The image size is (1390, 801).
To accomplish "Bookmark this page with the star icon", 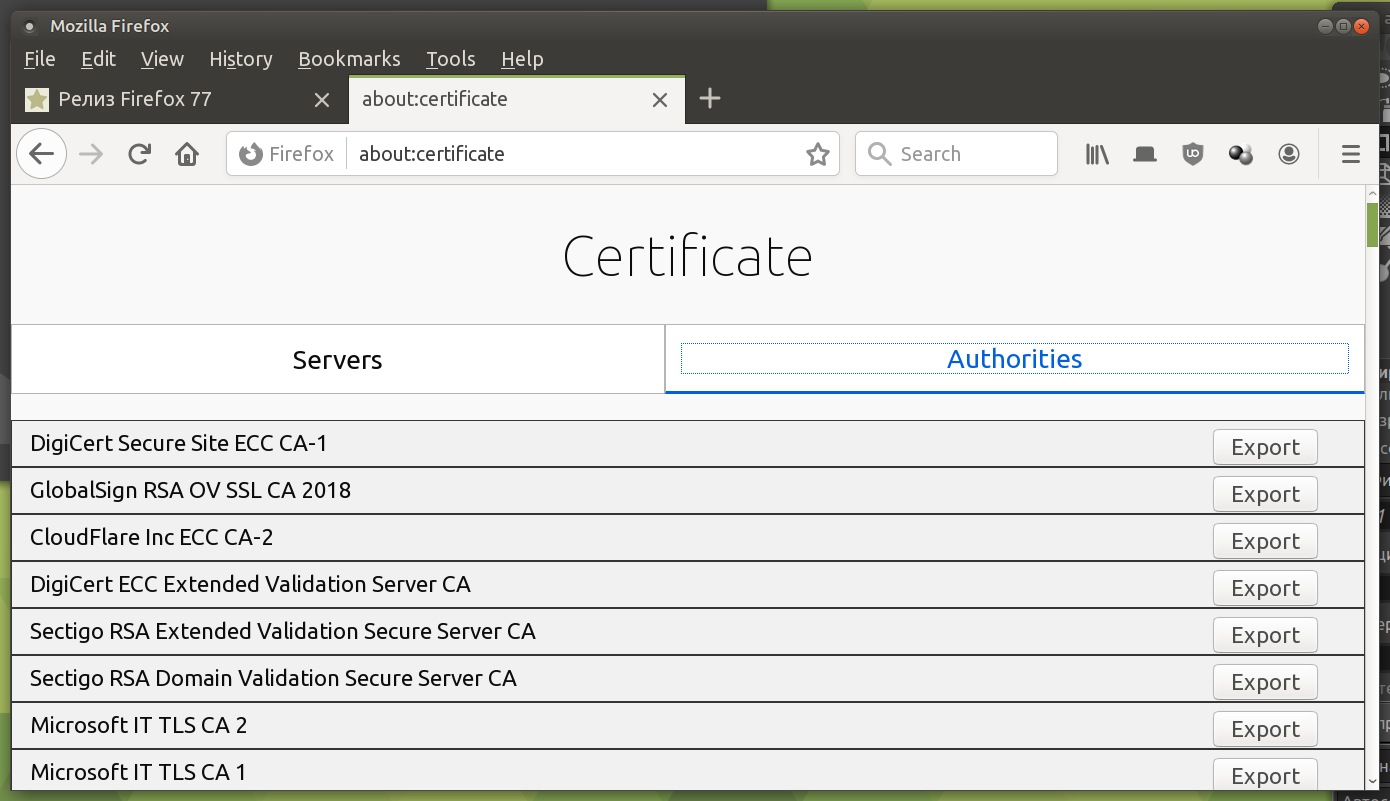I will coord(818,154).
